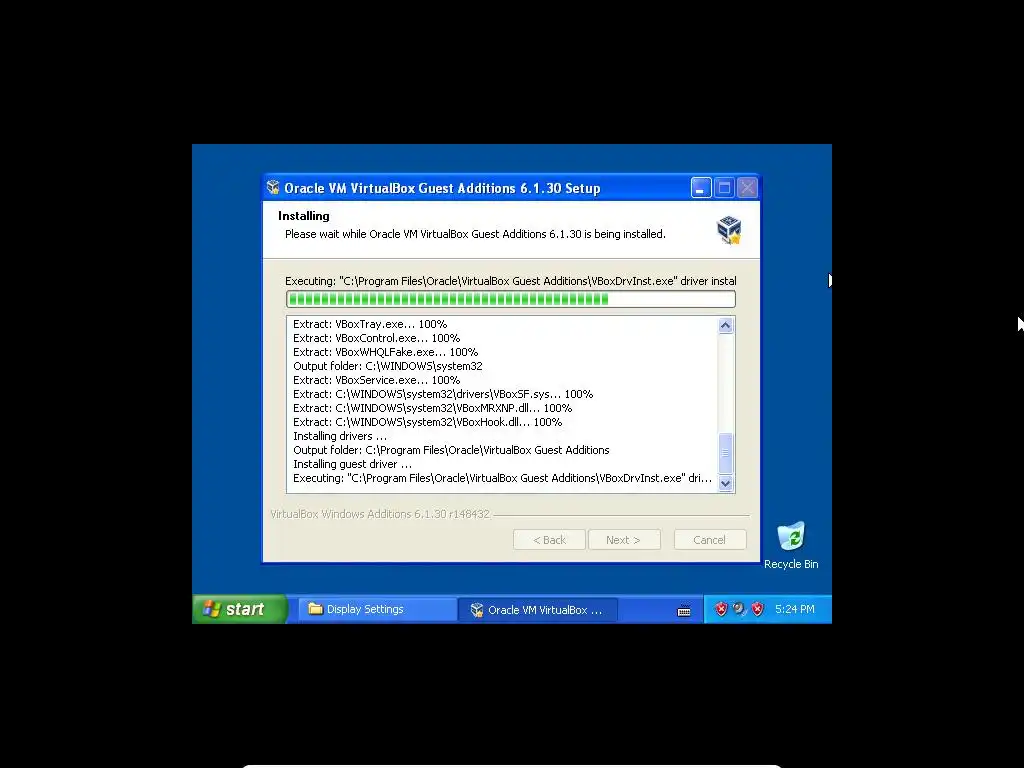Click the green installation progress bar
The image size is (1024, 768).
511,299
